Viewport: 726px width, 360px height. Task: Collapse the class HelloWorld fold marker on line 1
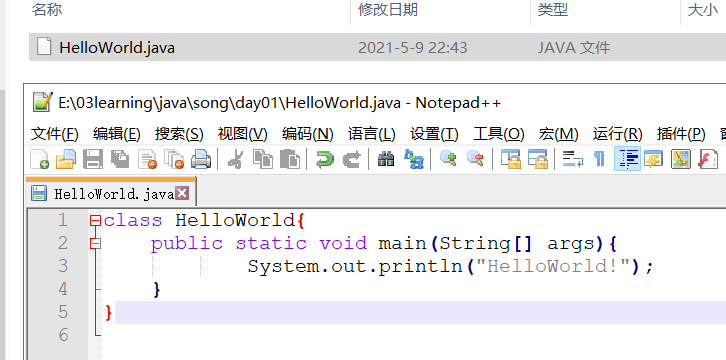pos(95,221)
